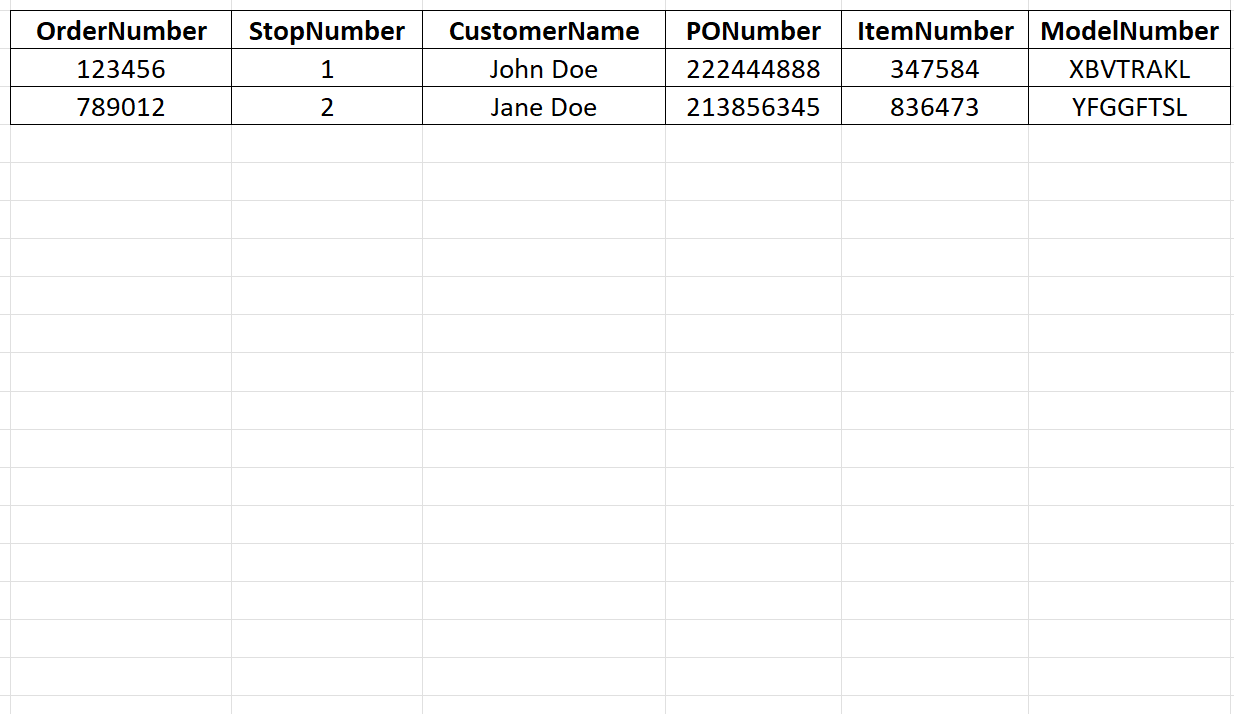Select the empty cell directly below 789012
1234x714 pixels.
[121, 144]
